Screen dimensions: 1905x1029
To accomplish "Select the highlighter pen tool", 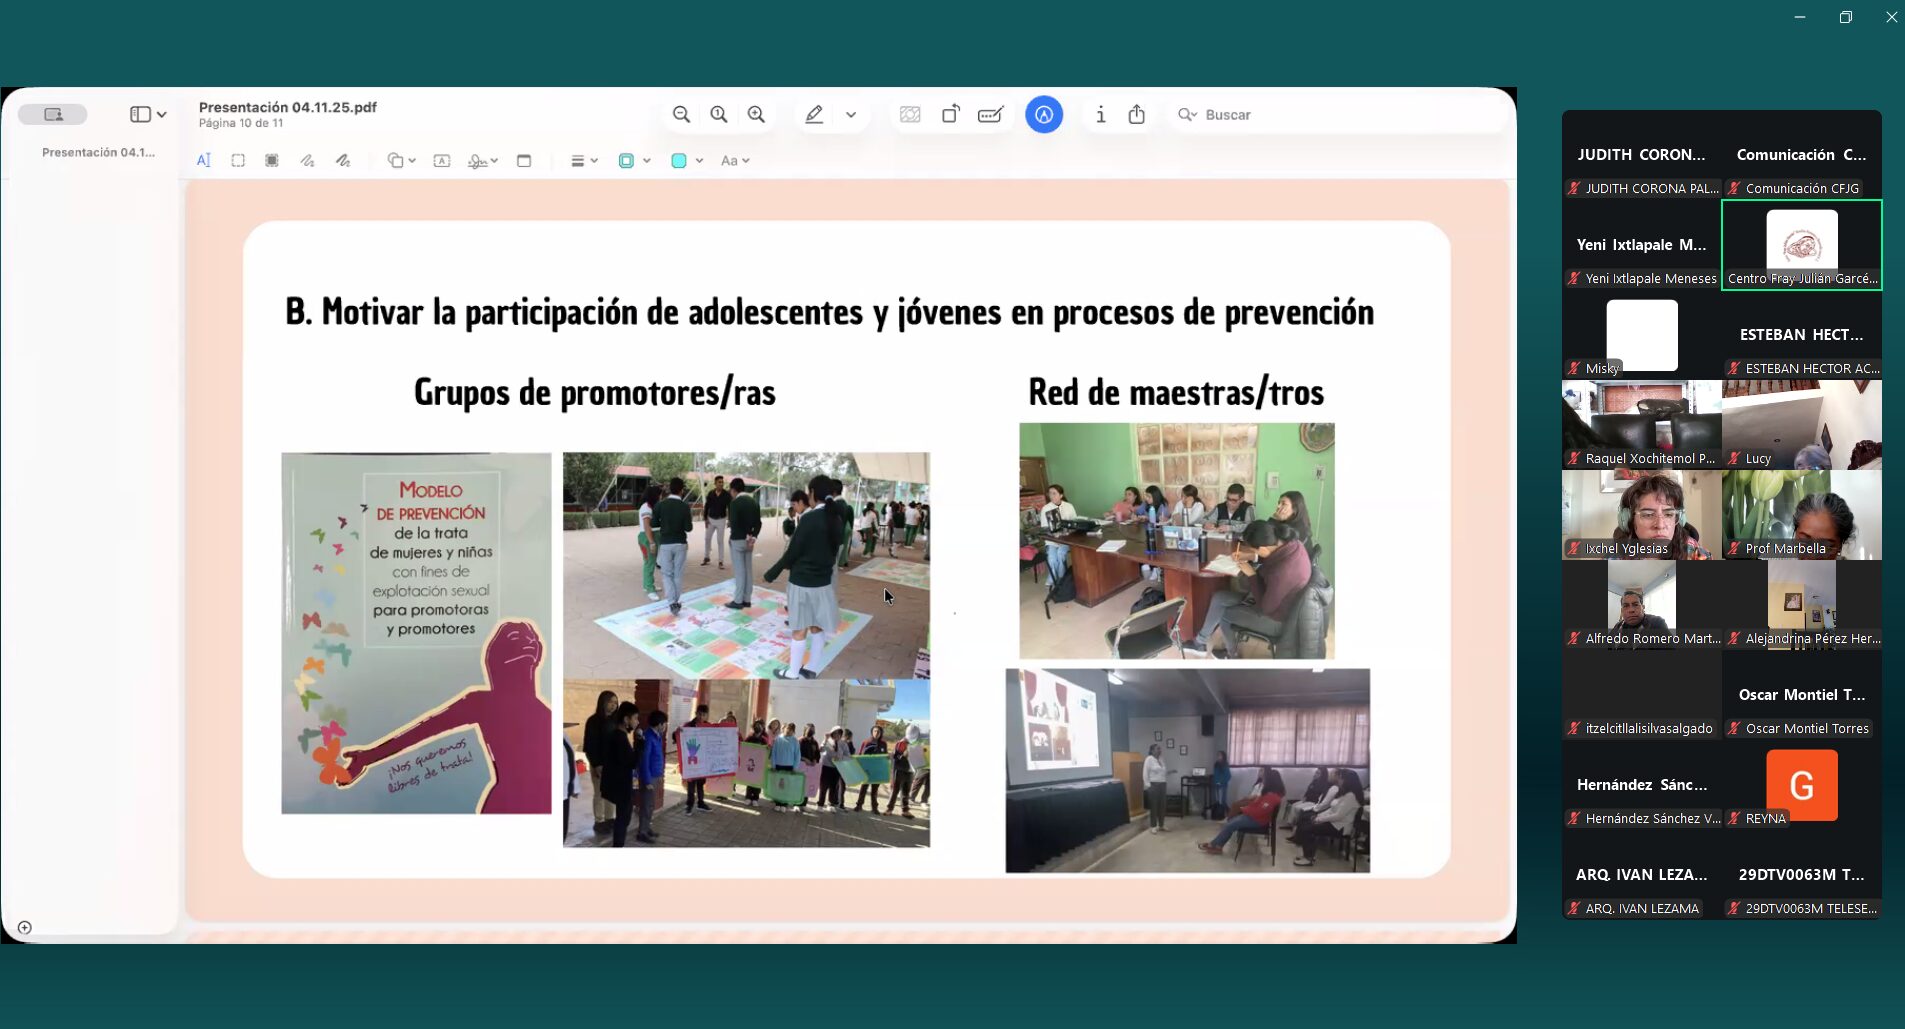I will click(815, 115).
